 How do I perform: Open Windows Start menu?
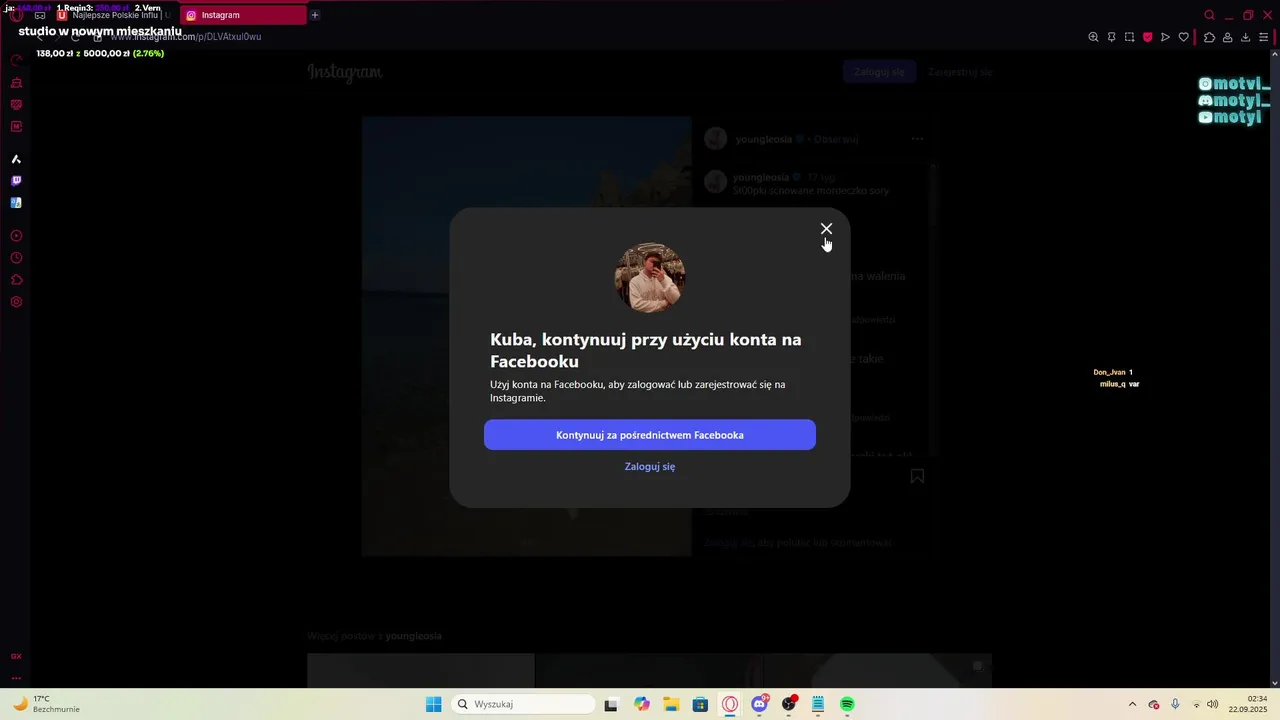pos(433,704)
